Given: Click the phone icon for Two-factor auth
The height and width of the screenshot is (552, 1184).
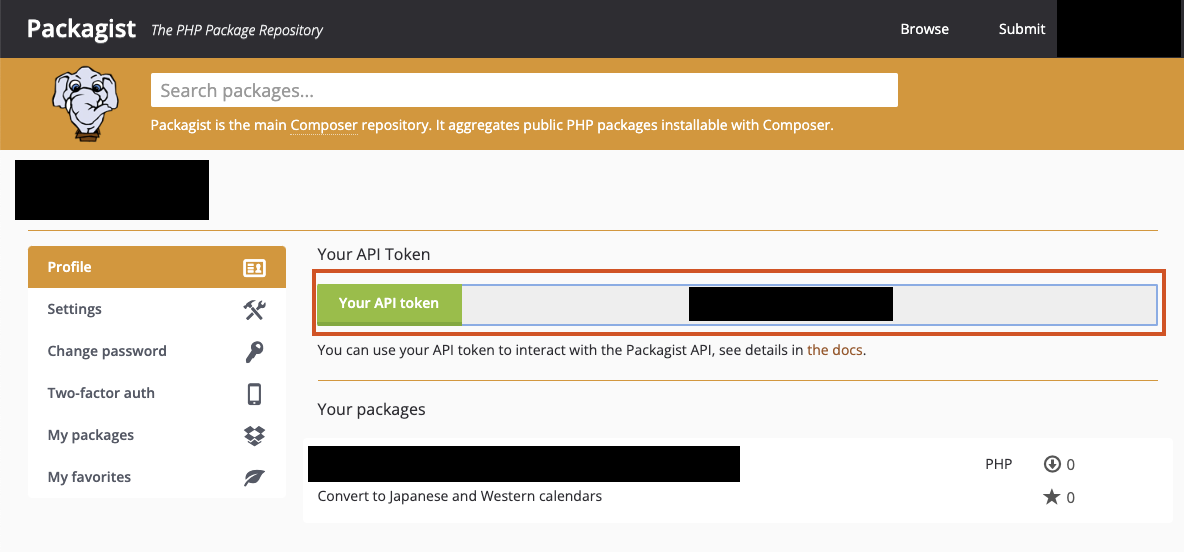Looking at the screenshot, I should coord(254,393).
